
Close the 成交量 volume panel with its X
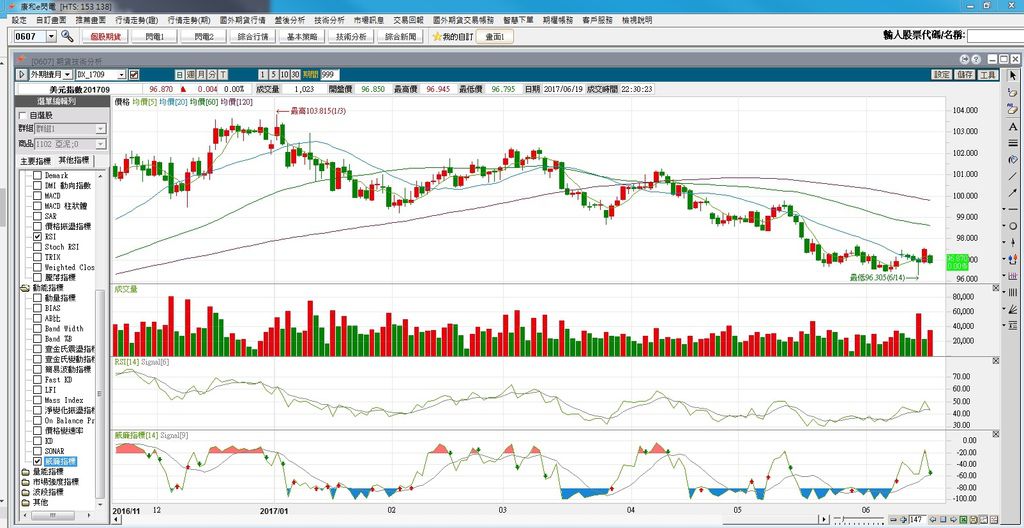click(x=996, y=288)
